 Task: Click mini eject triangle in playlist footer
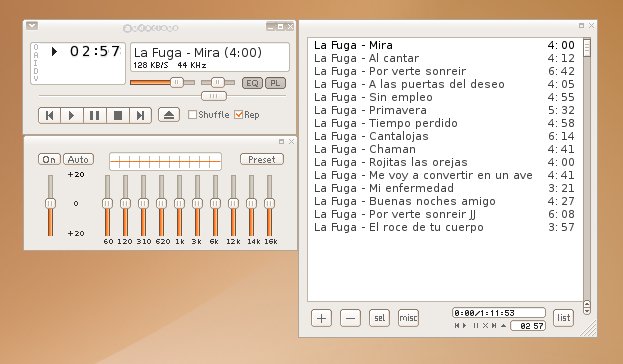point(503,325)
